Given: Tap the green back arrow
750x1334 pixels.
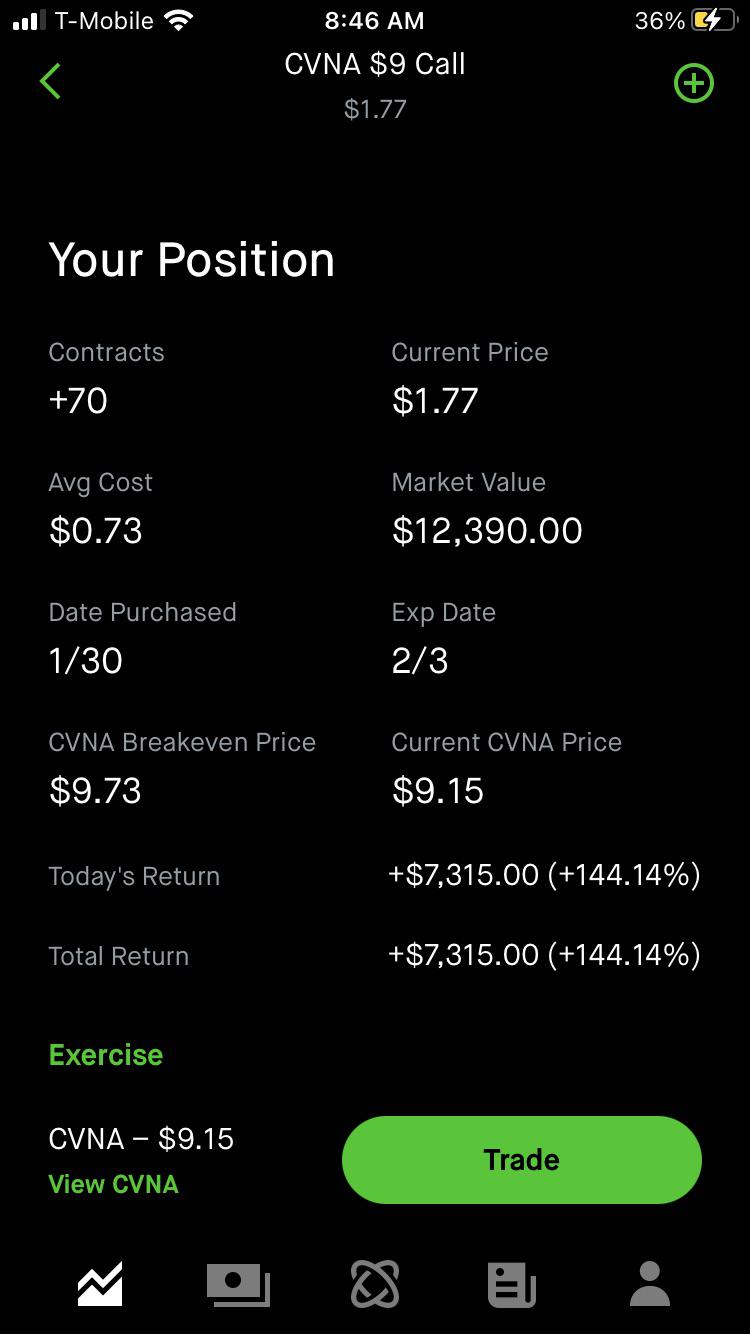Looking at the screenshot, I should coord(50,81).
